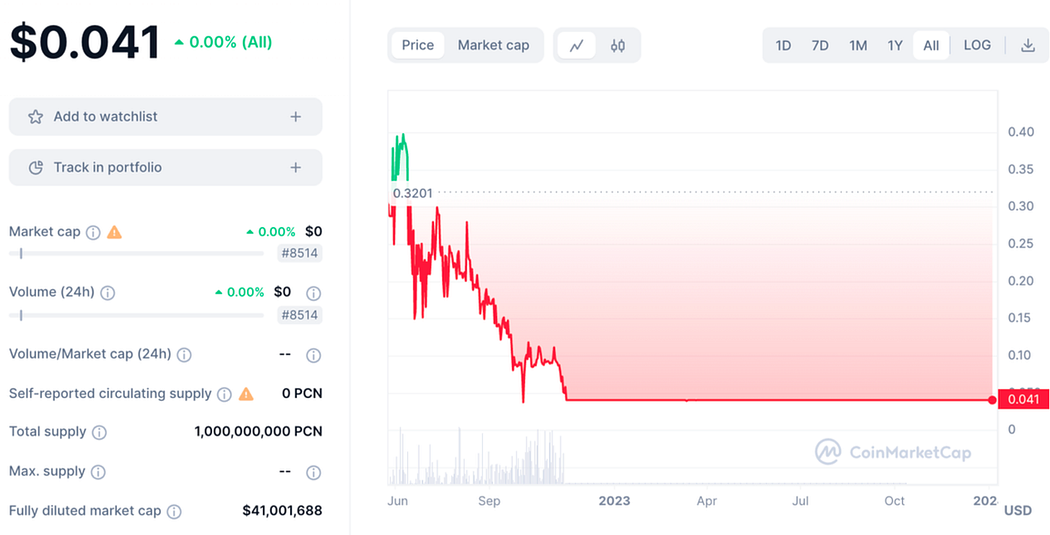This screenshot has width=1050, height=535.
Task: Click the Market cap range slider
Action: pyautogui.click(x=136, y=254)
